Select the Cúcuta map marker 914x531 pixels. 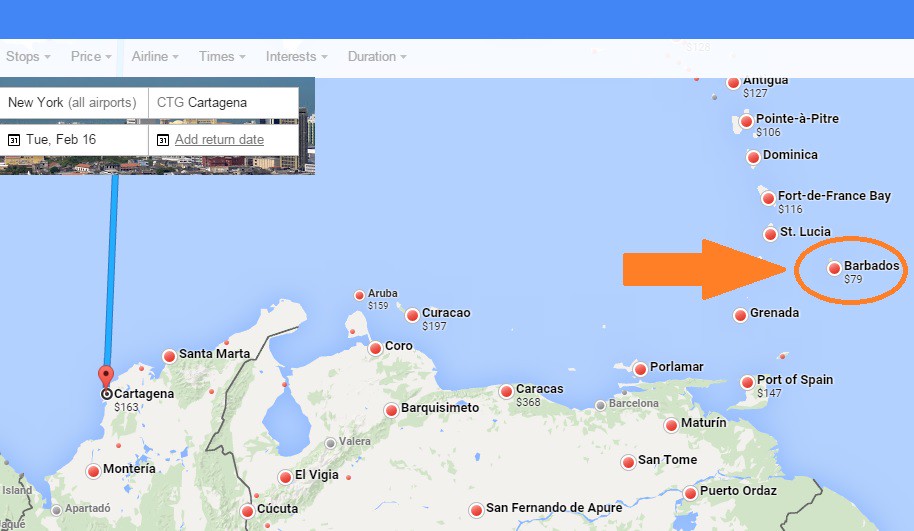(x=247, y=511)
